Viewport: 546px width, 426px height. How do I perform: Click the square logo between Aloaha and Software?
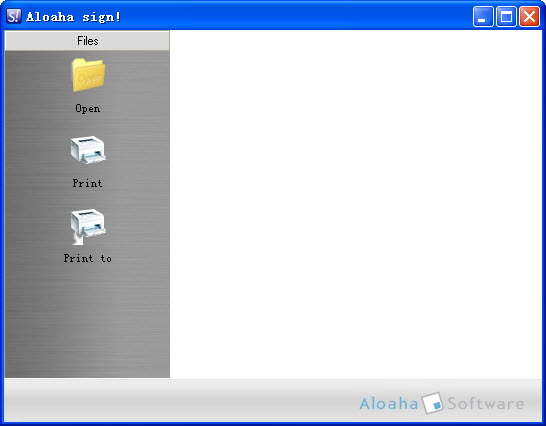coord(432,403)
